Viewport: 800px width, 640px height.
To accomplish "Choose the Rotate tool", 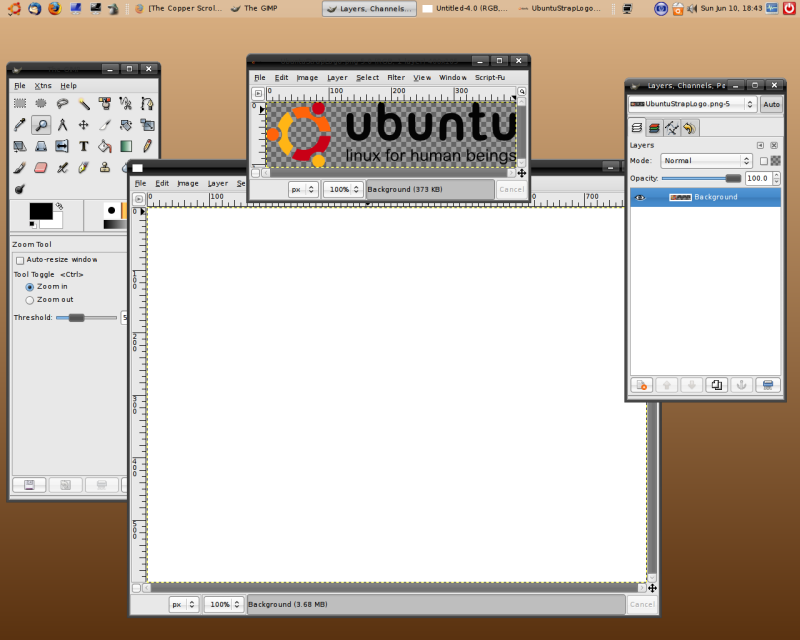I will pyautogui.click(x=126, y=125).
